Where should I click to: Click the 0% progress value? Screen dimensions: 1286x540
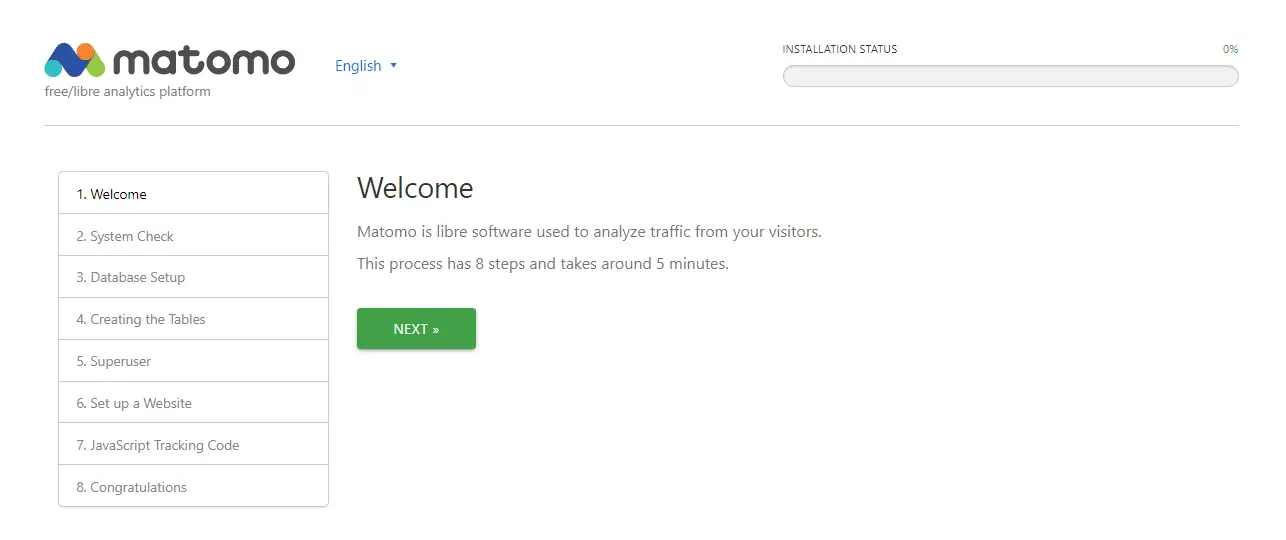[1230, 49]
